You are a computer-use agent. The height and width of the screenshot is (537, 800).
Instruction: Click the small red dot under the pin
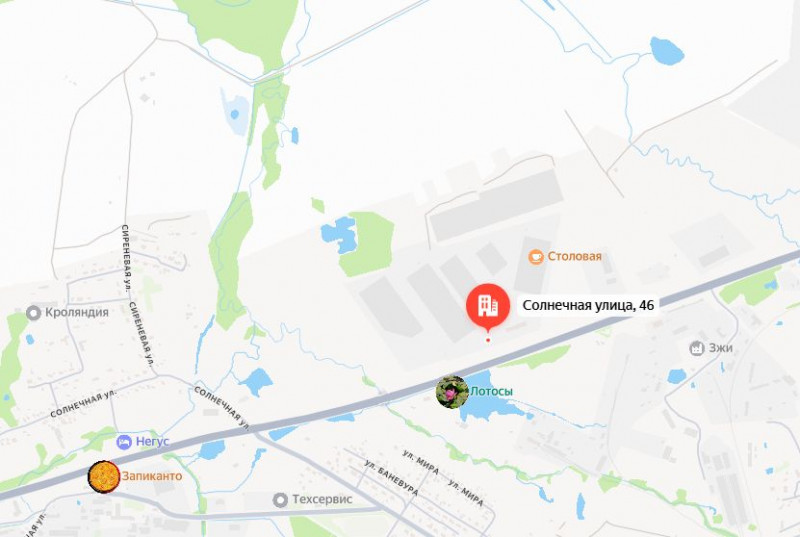(488, 340)
